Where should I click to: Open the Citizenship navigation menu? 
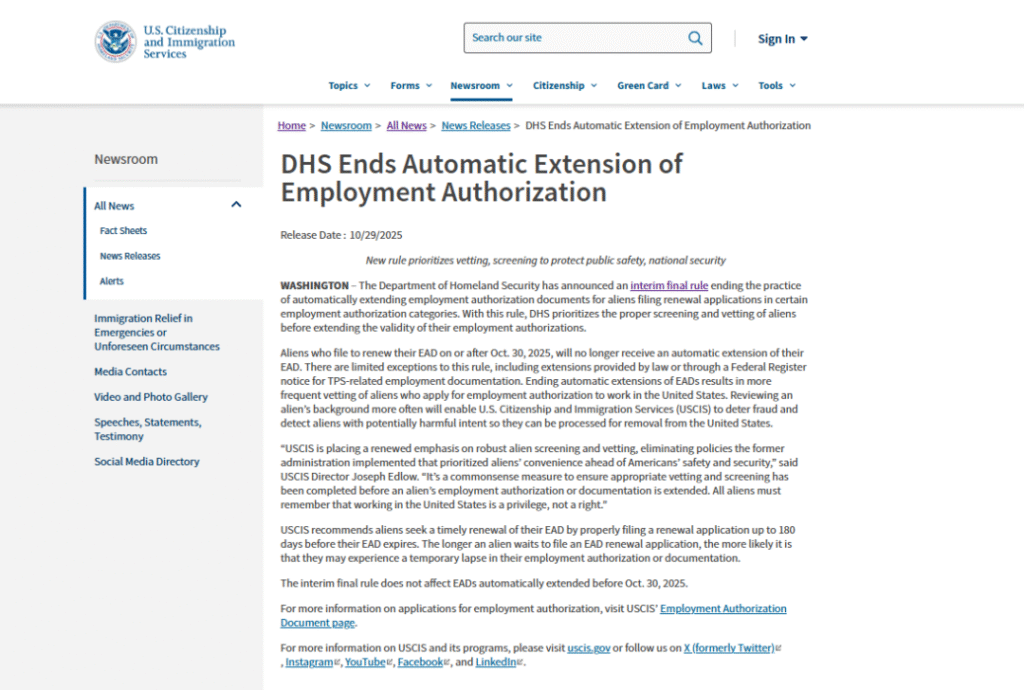pos(564,86)
